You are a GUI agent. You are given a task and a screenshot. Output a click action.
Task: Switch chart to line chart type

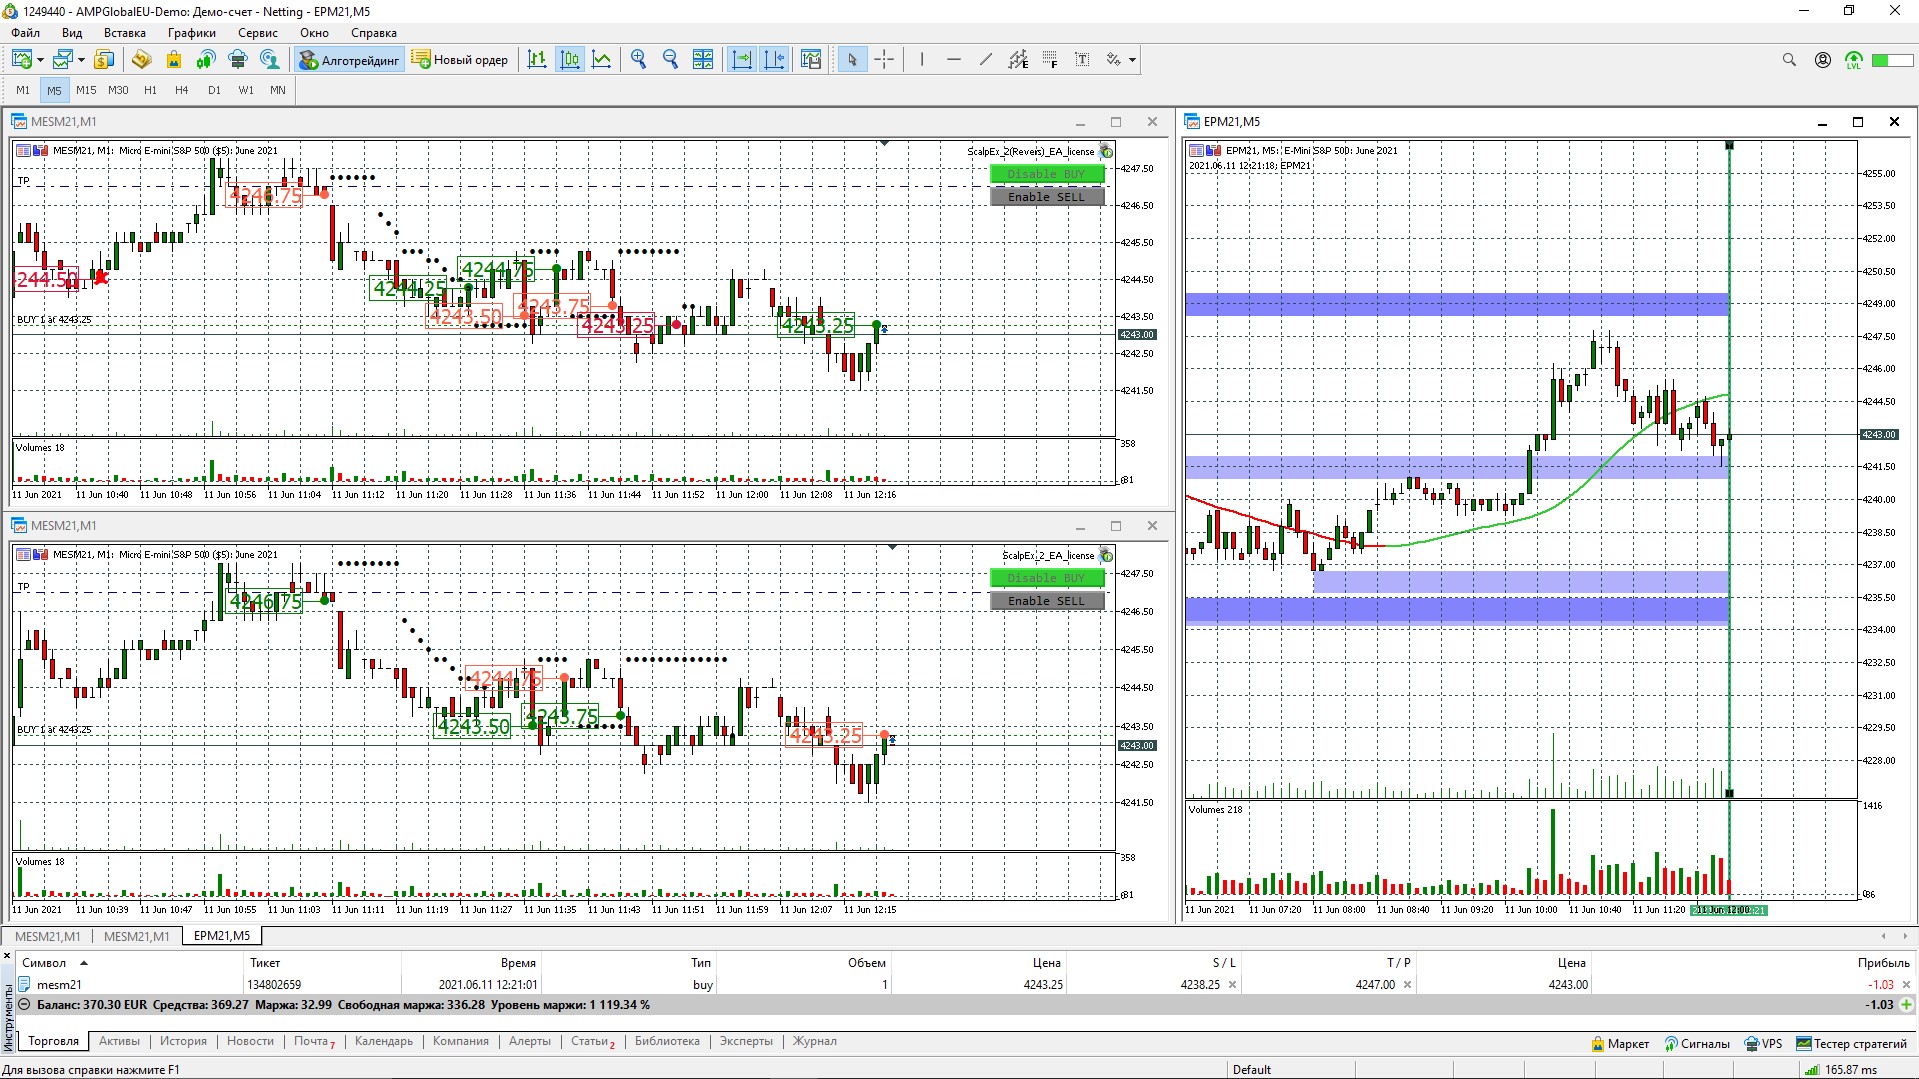(x=602, y=60)
